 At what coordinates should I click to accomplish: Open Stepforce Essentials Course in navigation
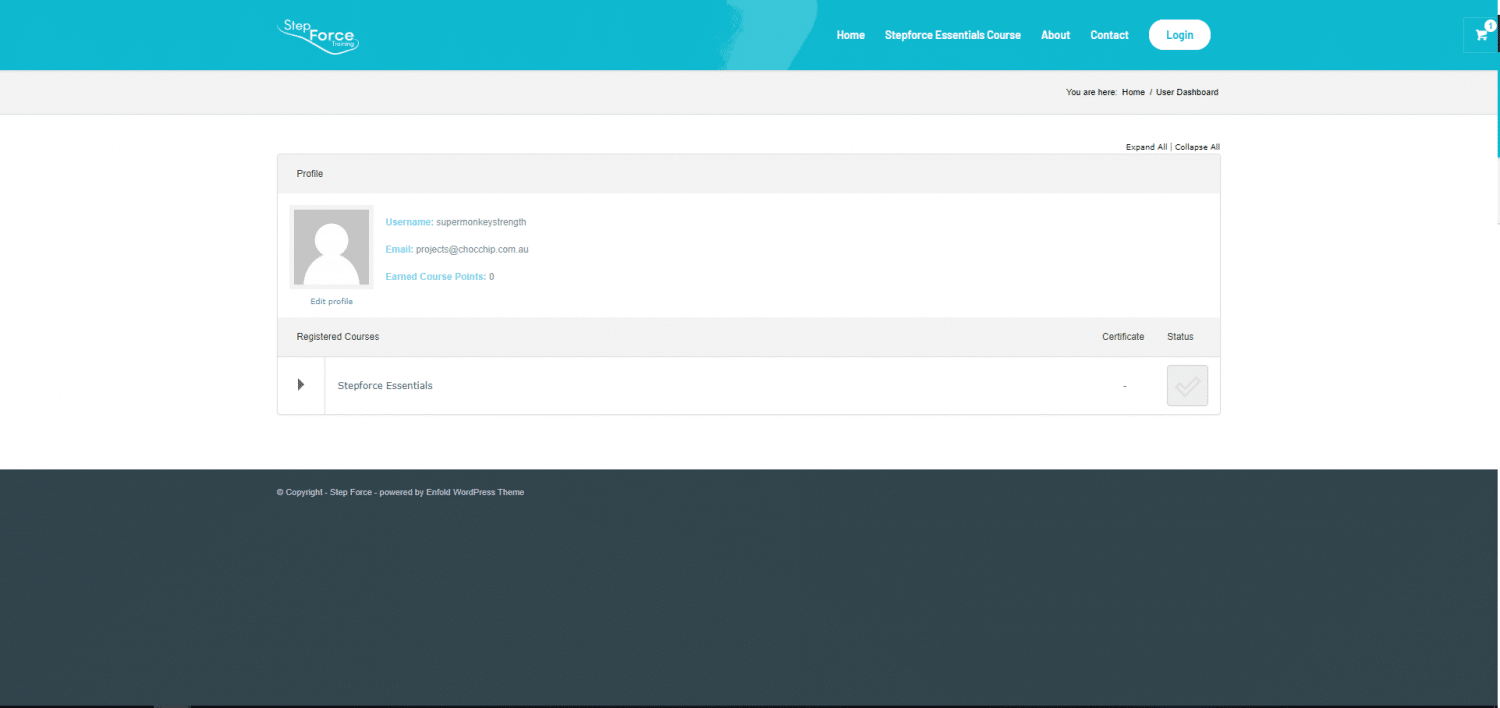[952, 35]
